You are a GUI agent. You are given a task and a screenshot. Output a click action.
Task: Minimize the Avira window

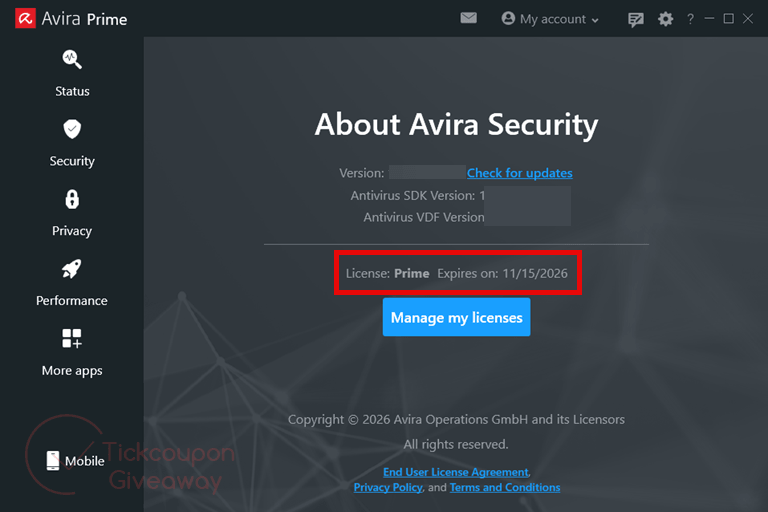click(709, 19)
